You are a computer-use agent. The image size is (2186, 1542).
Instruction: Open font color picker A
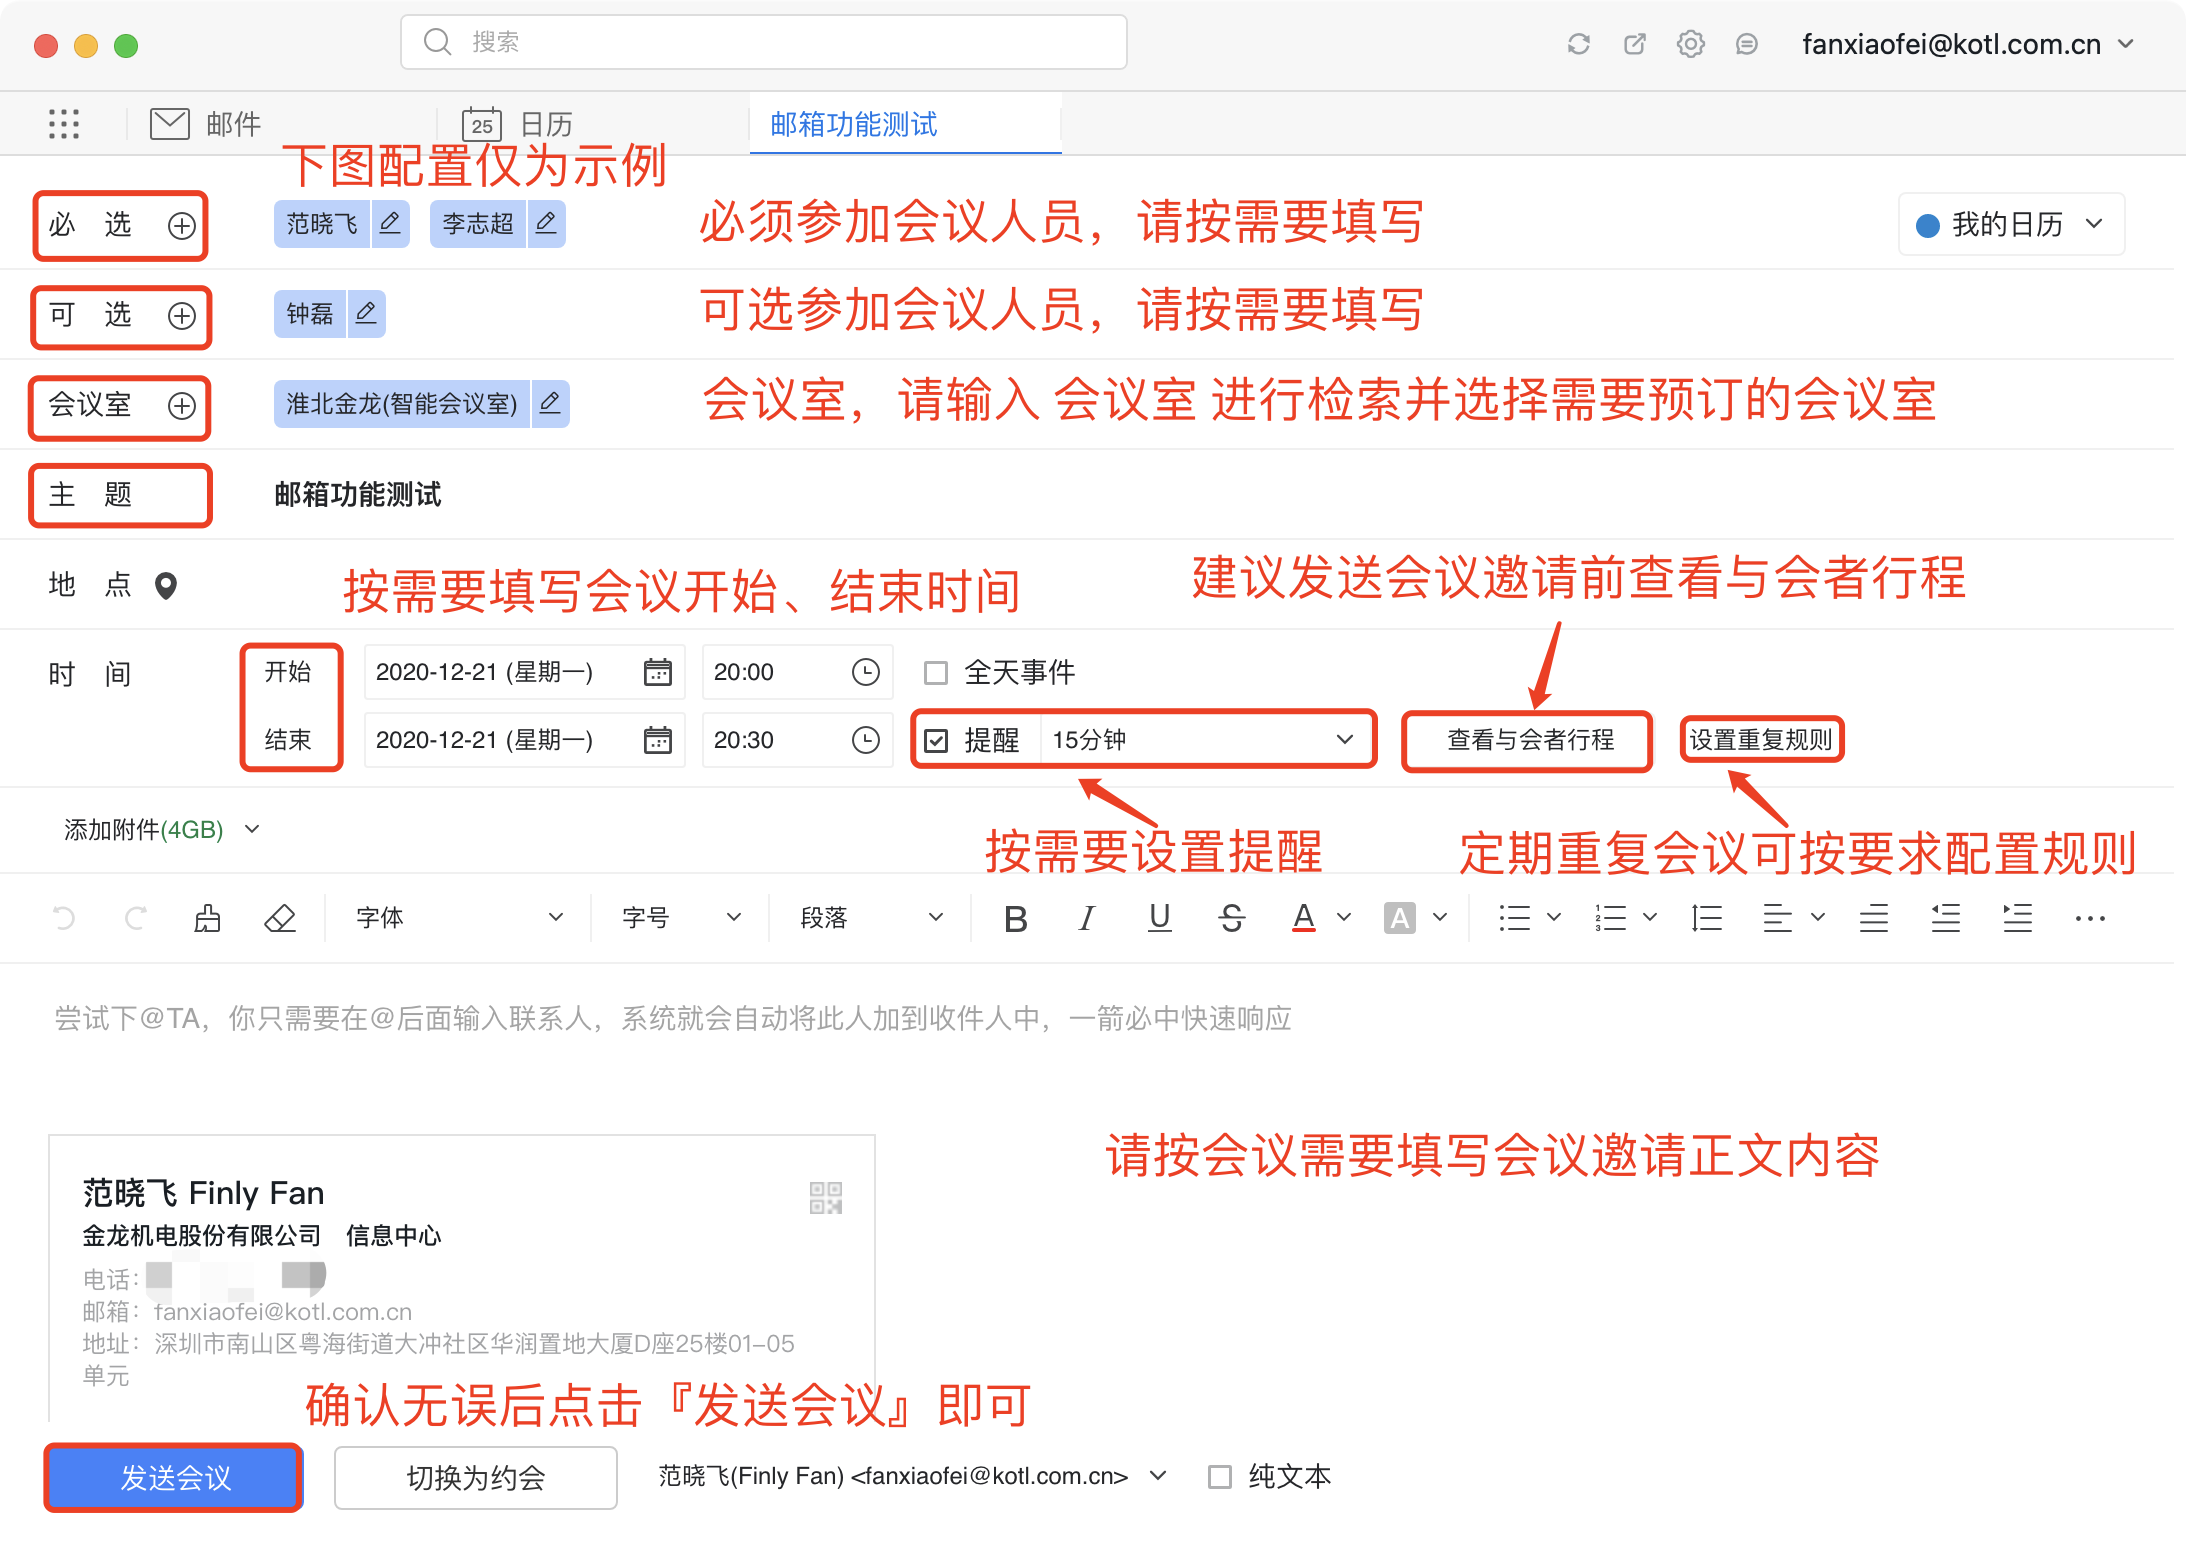(1304, 918)
